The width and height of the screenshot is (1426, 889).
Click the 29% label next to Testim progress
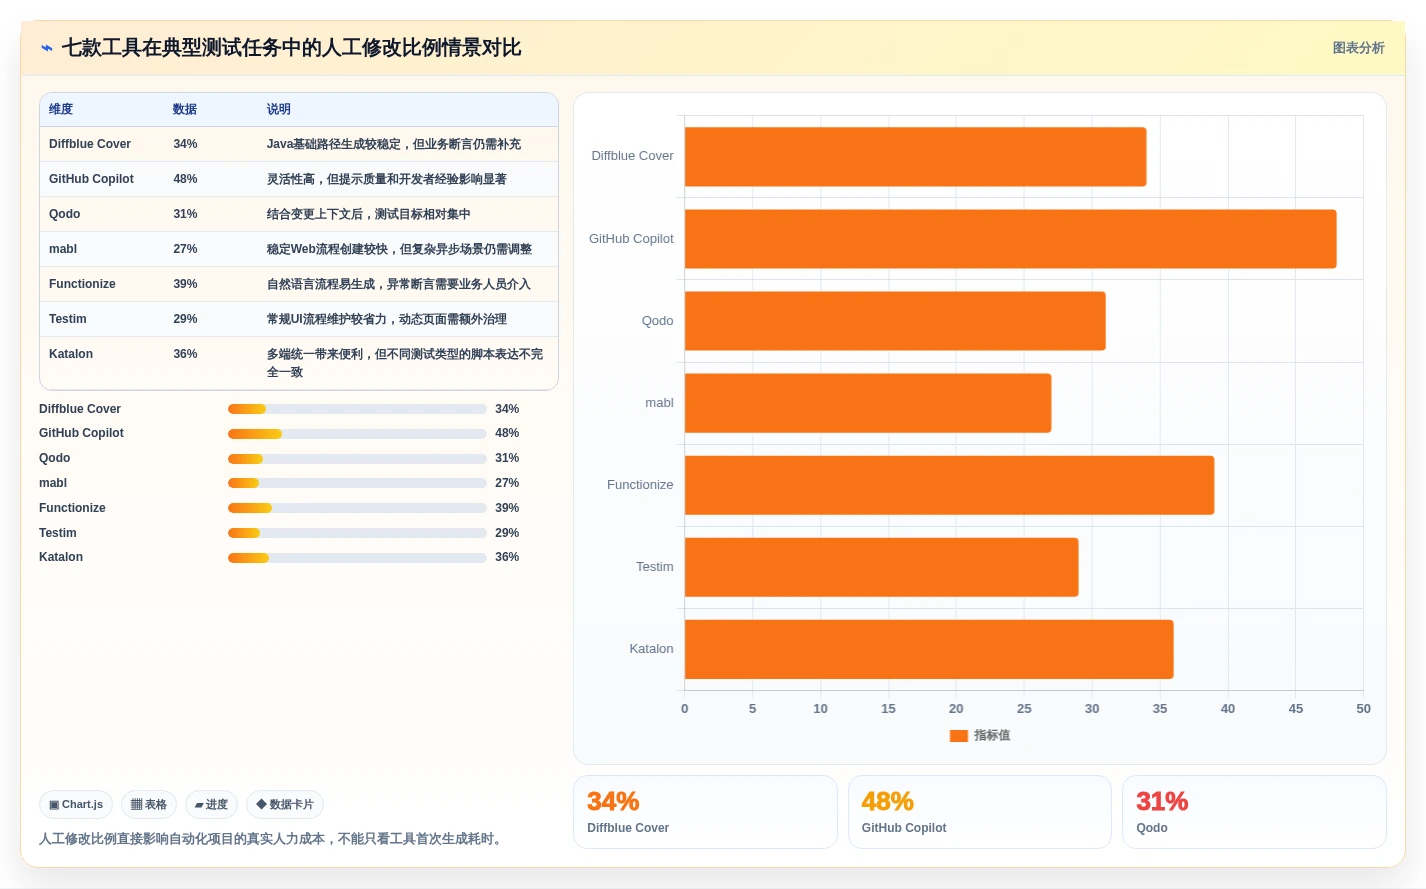(x=507, y=533)
